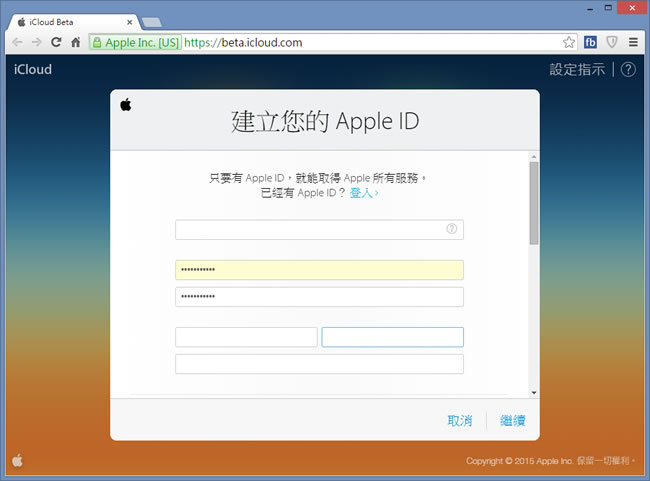Bookmark this page with the star icon
The height and width of the screenshot is (481, 650).
(x=569, y=42)
